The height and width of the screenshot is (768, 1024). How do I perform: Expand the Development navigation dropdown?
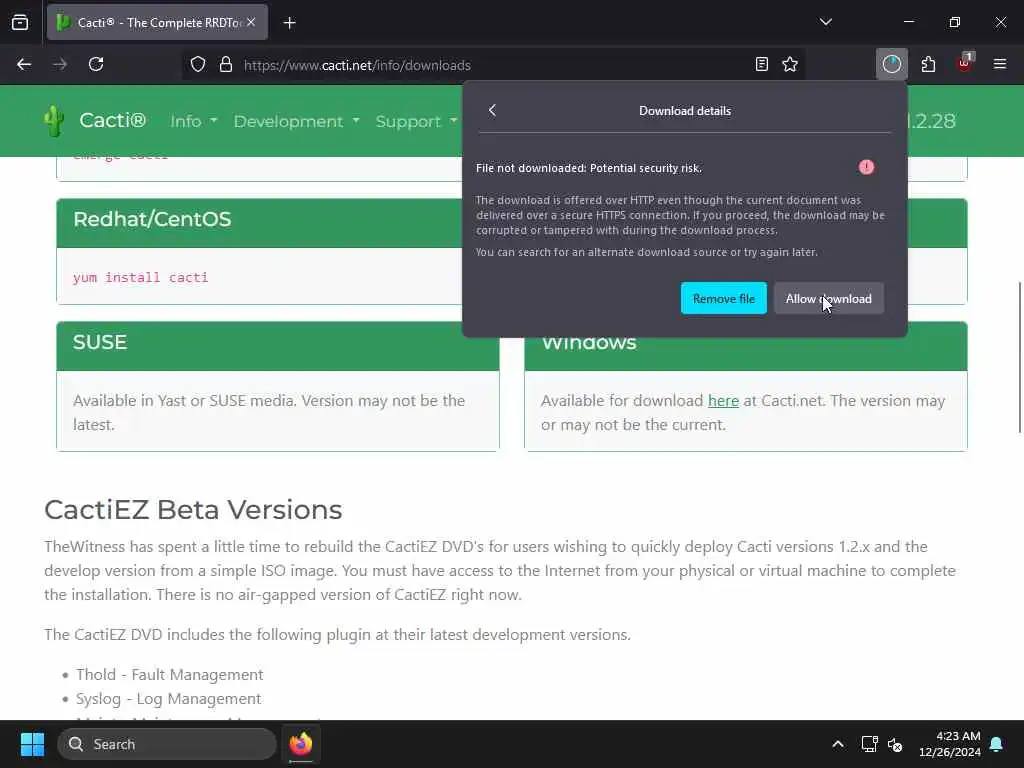pyautogui.click(x=296, y=121)
